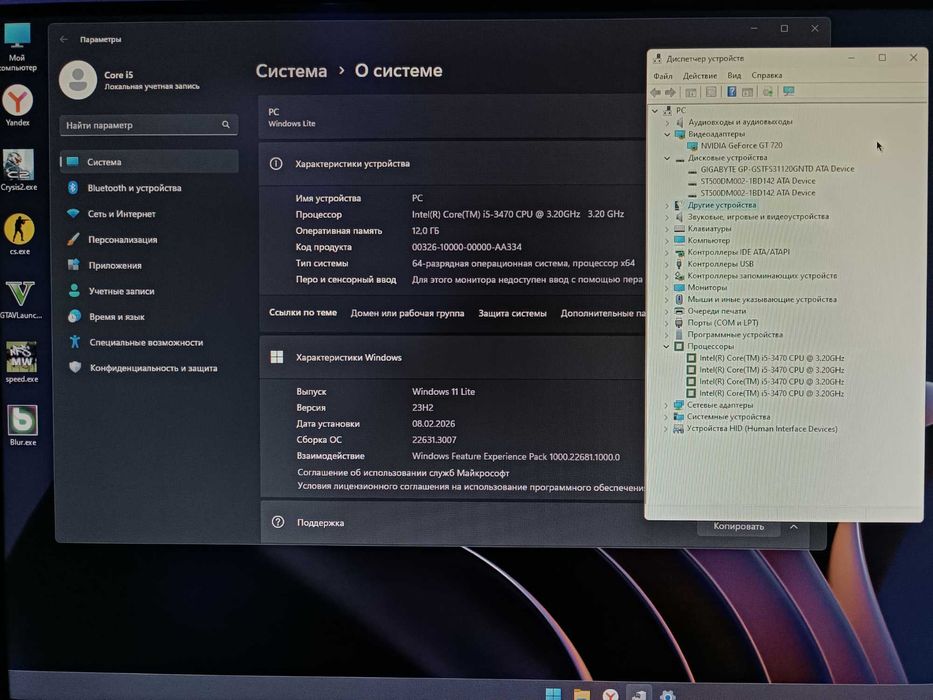Image resolution: width=933 pixels, height=700 pixels.
Task: Go back using Settings back arrow
Action: (64, 39)
